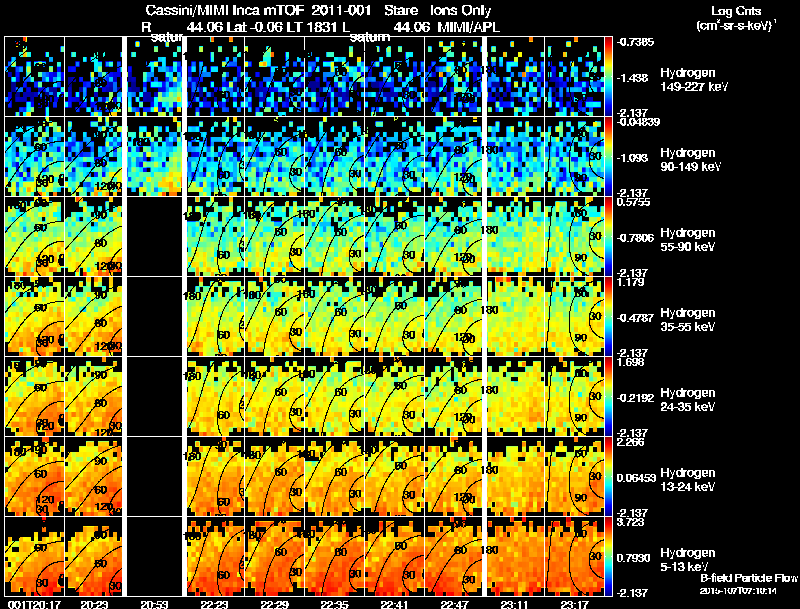
Task: Click the '2015-107T07:10:14' creation timestamp
Action: pos(738,591)
